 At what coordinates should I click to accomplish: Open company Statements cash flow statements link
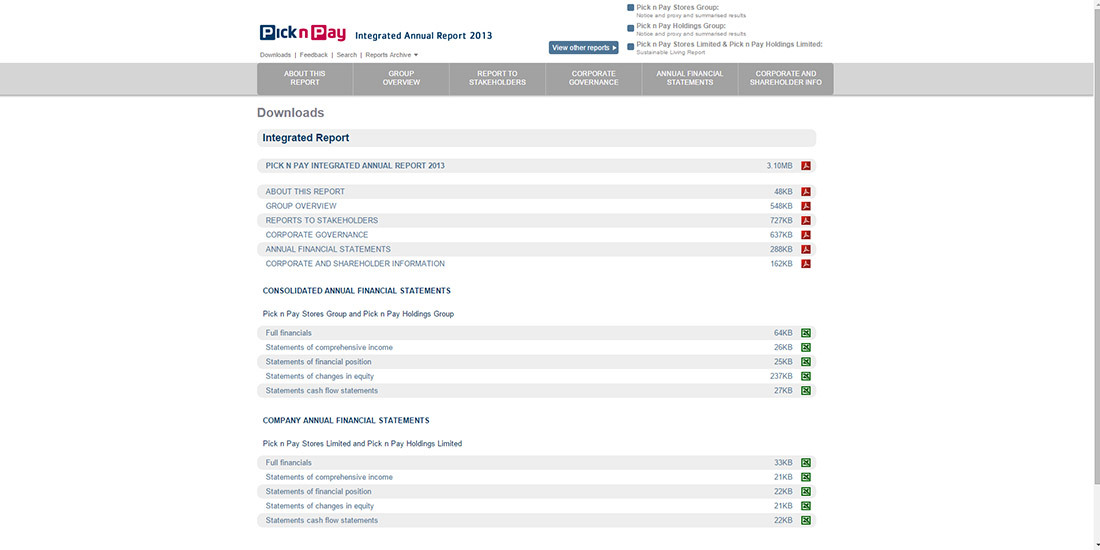(x=321, y=521)
